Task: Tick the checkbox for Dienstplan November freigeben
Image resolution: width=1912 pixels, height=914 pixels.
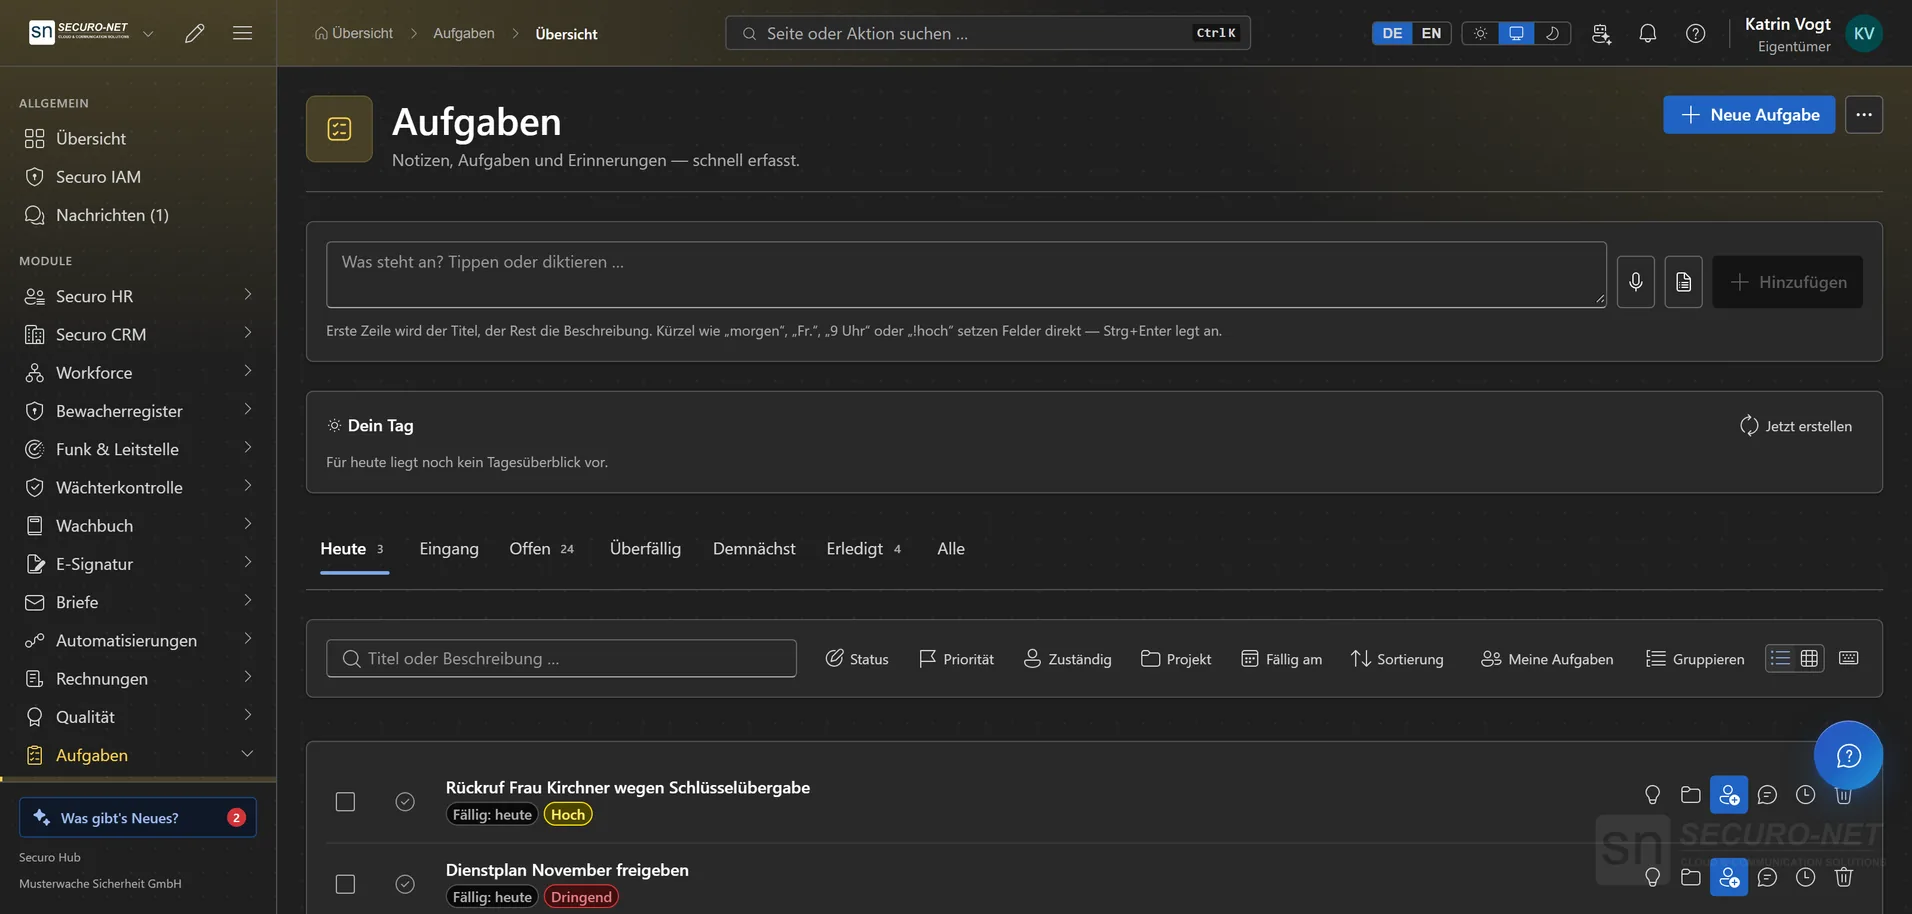Action: 345,884
